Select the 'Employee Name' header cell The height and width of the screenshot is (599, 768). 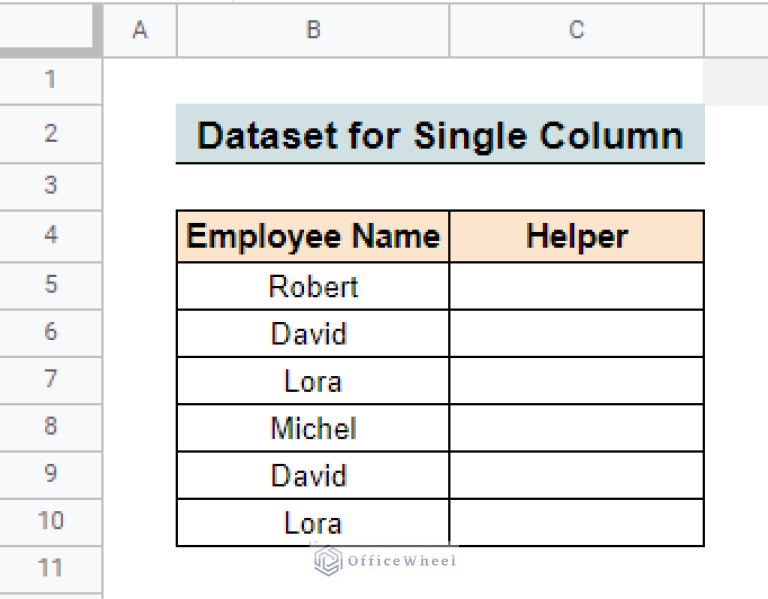click(313, 237)
